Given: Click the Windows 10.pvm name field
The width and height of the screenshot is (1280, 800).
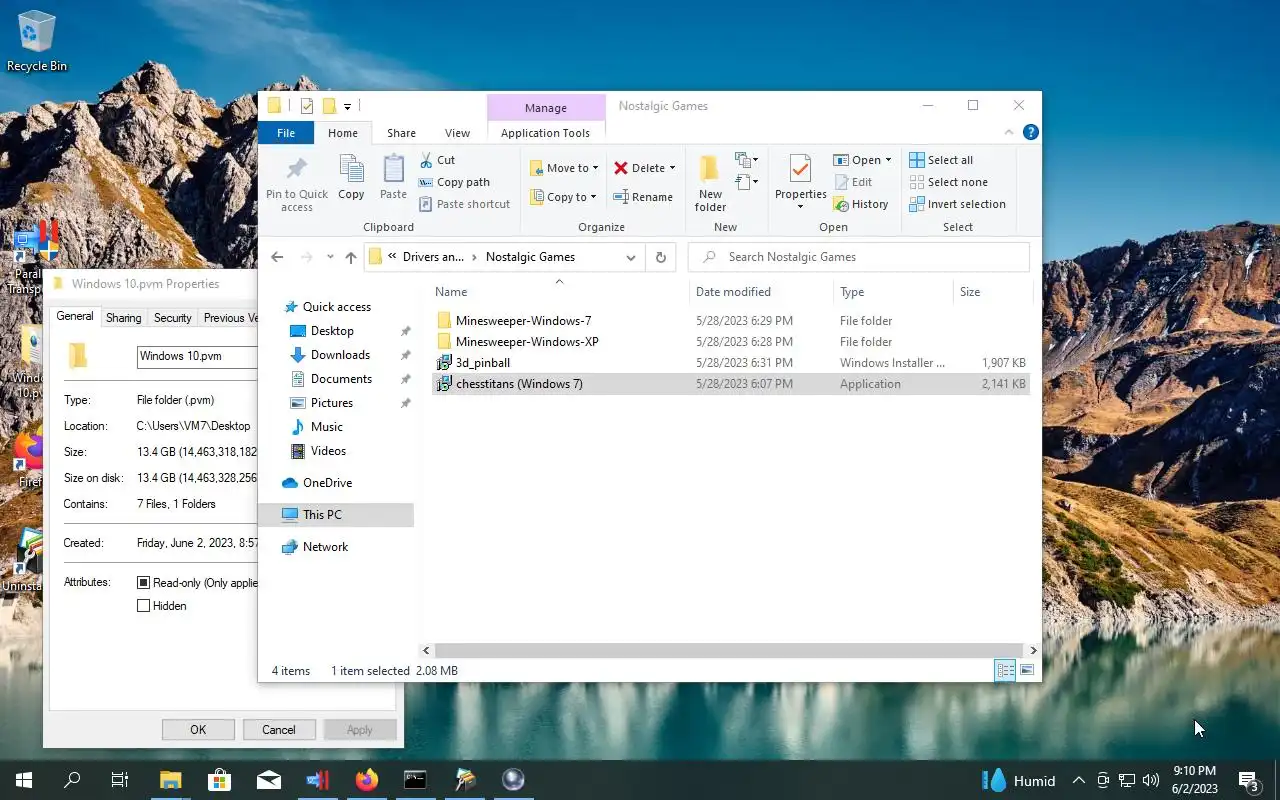Looking at the screenshot, I should coord(197,356).
